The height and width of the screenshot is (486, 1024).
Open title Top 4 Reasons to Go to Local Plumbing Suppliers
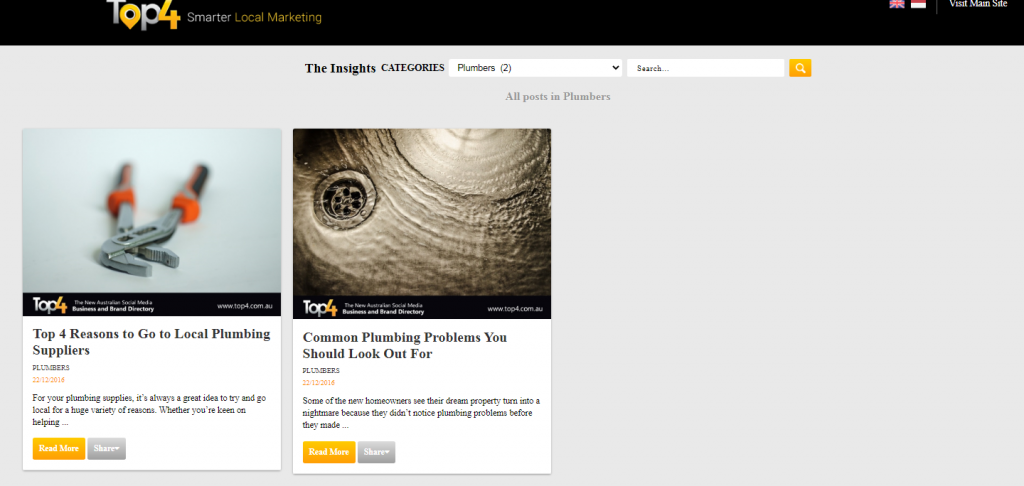(x=152, y=342)
